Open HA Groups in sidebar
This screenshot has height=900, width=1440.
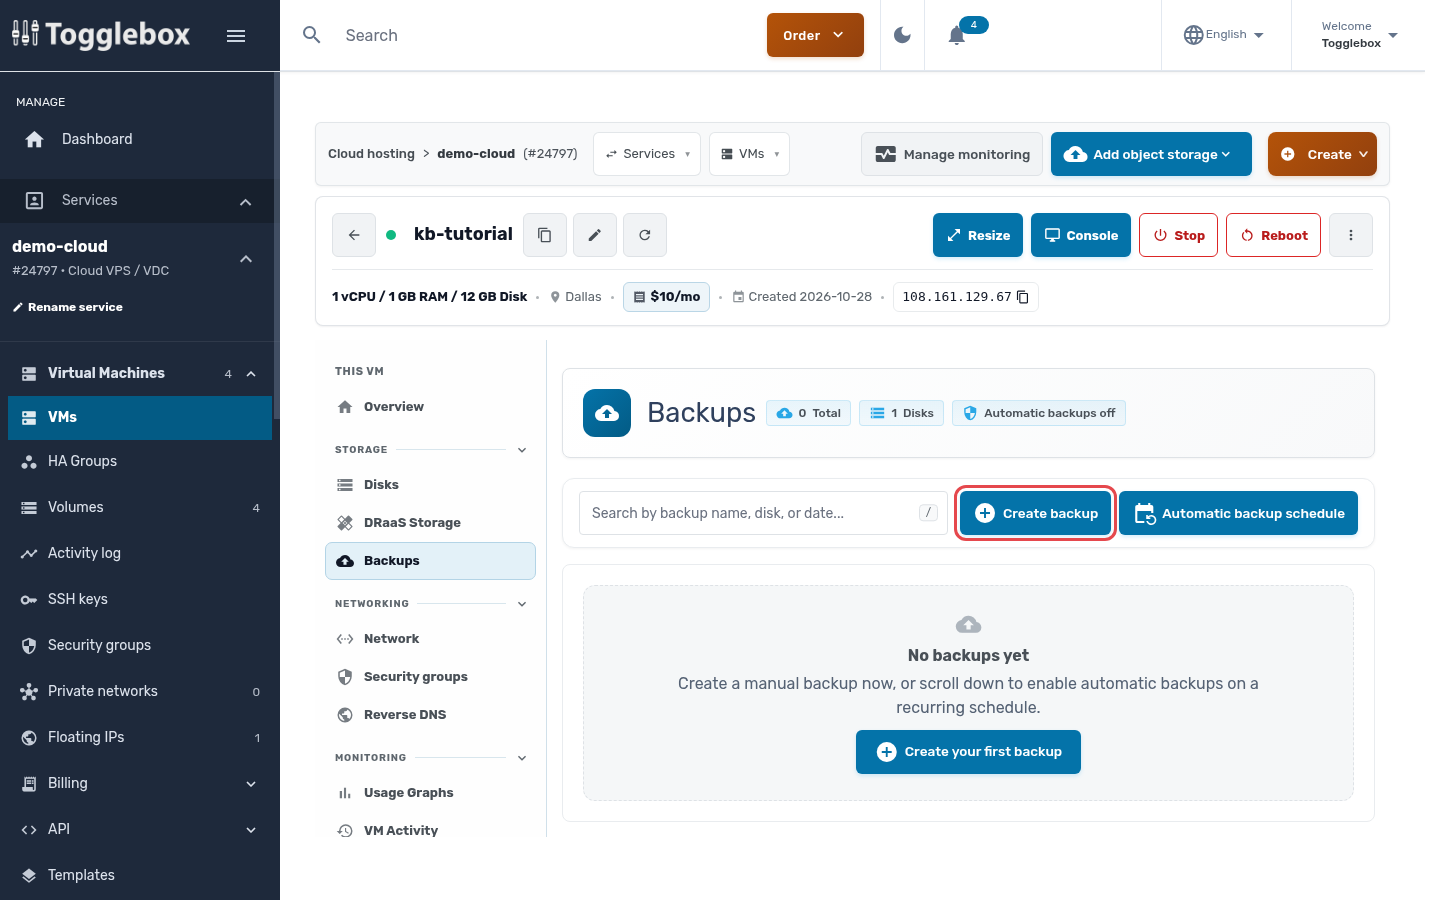click(140, 461)
